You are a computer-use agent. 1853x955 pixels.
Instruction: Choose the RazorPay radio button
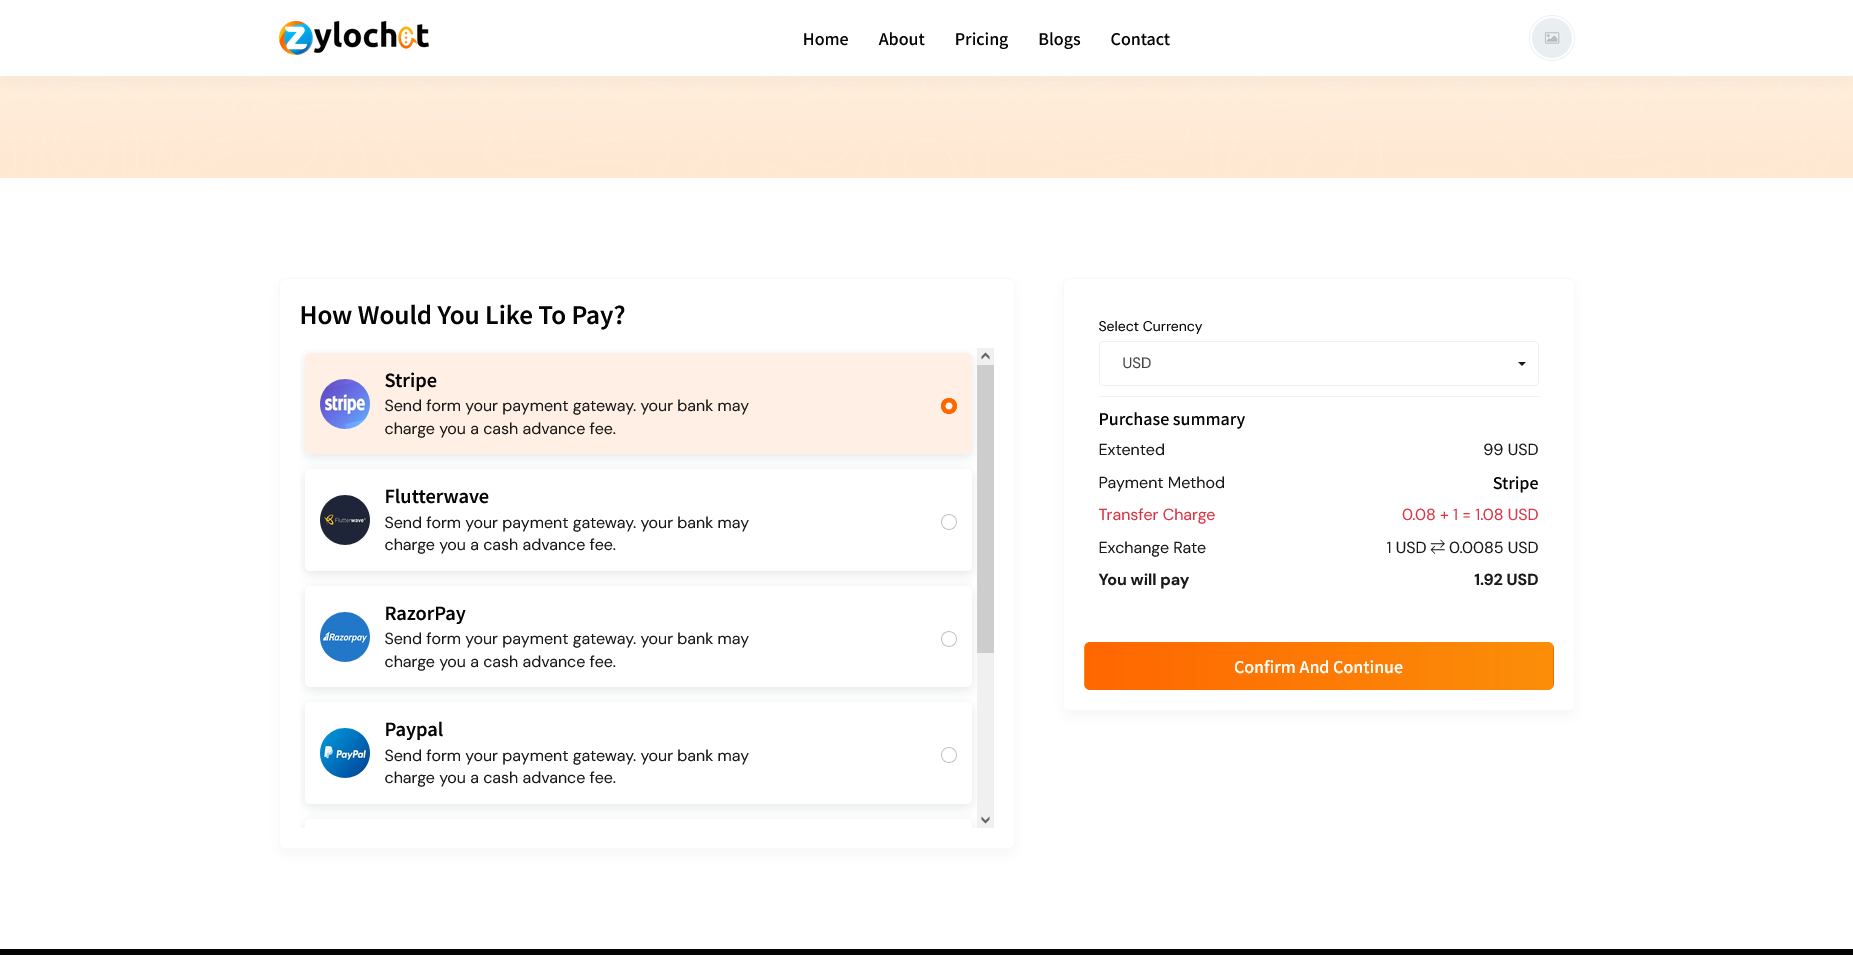click(x=949, y=639)
